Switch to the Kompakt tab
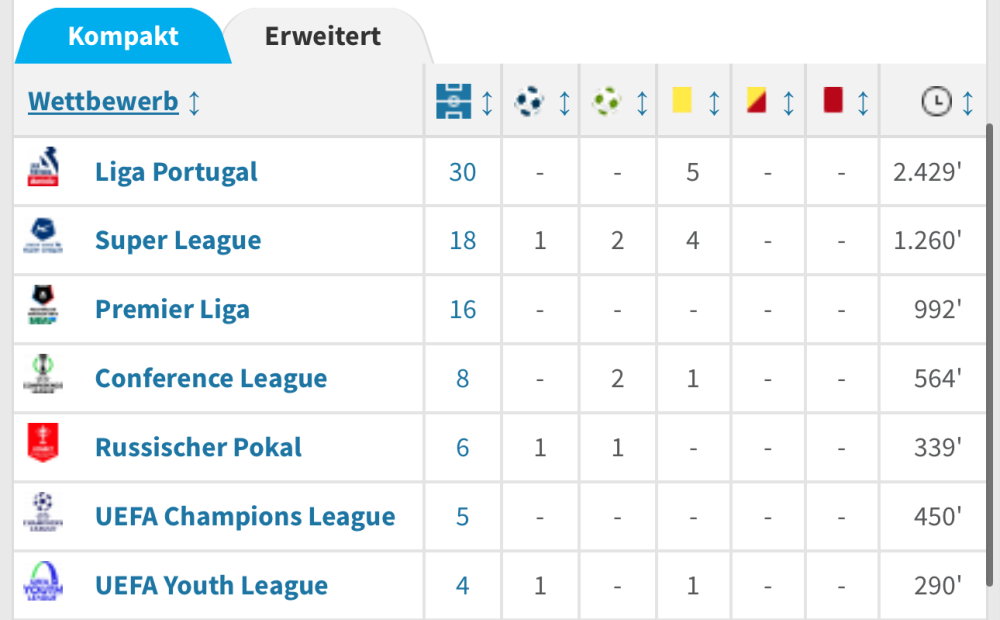 (x=123, y=37)
